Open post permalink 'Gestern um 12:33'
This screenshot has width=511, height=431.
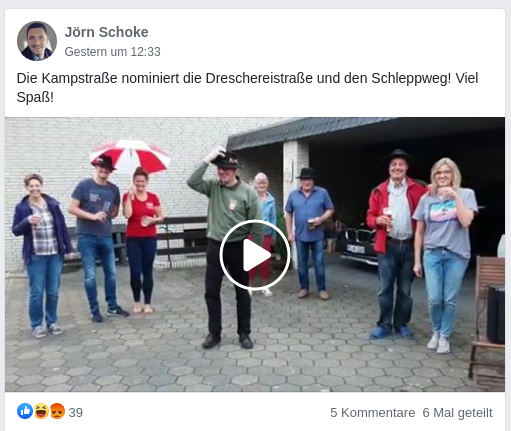[112, 52]
